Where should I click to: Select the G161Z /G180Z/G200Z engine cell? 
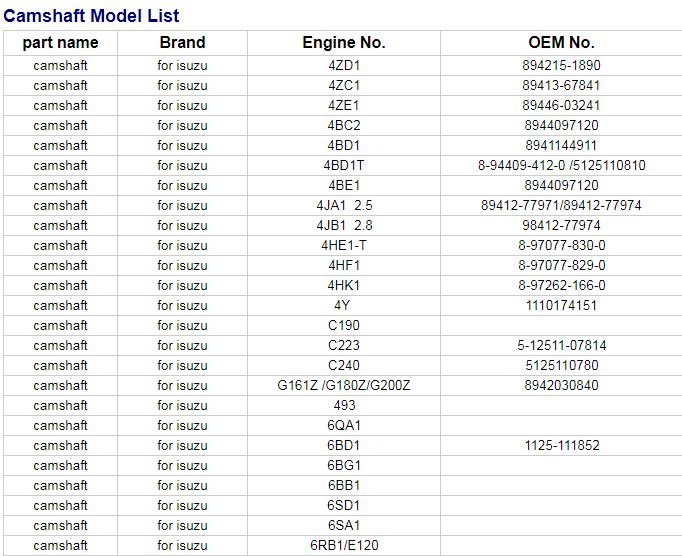click(x=344, y=386)
